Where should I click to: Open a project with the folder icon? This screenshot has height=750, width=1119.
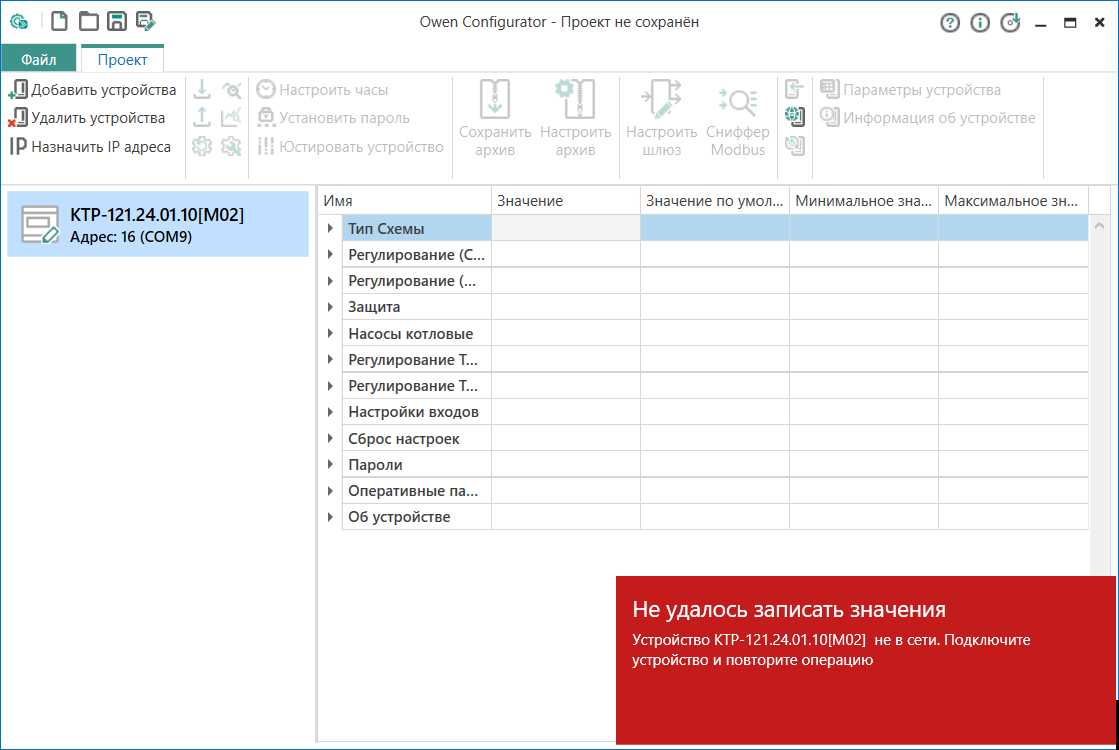[88, 21]
